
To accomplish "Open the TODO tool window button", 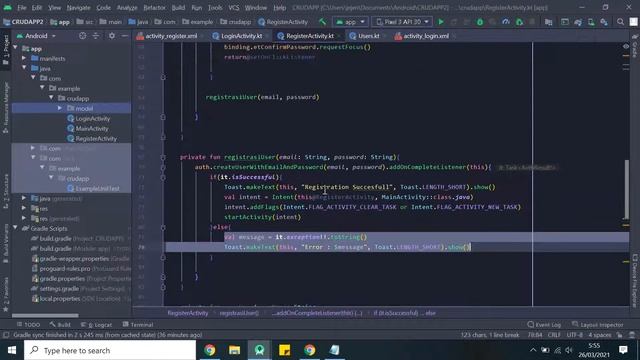I will pos(28,324).
